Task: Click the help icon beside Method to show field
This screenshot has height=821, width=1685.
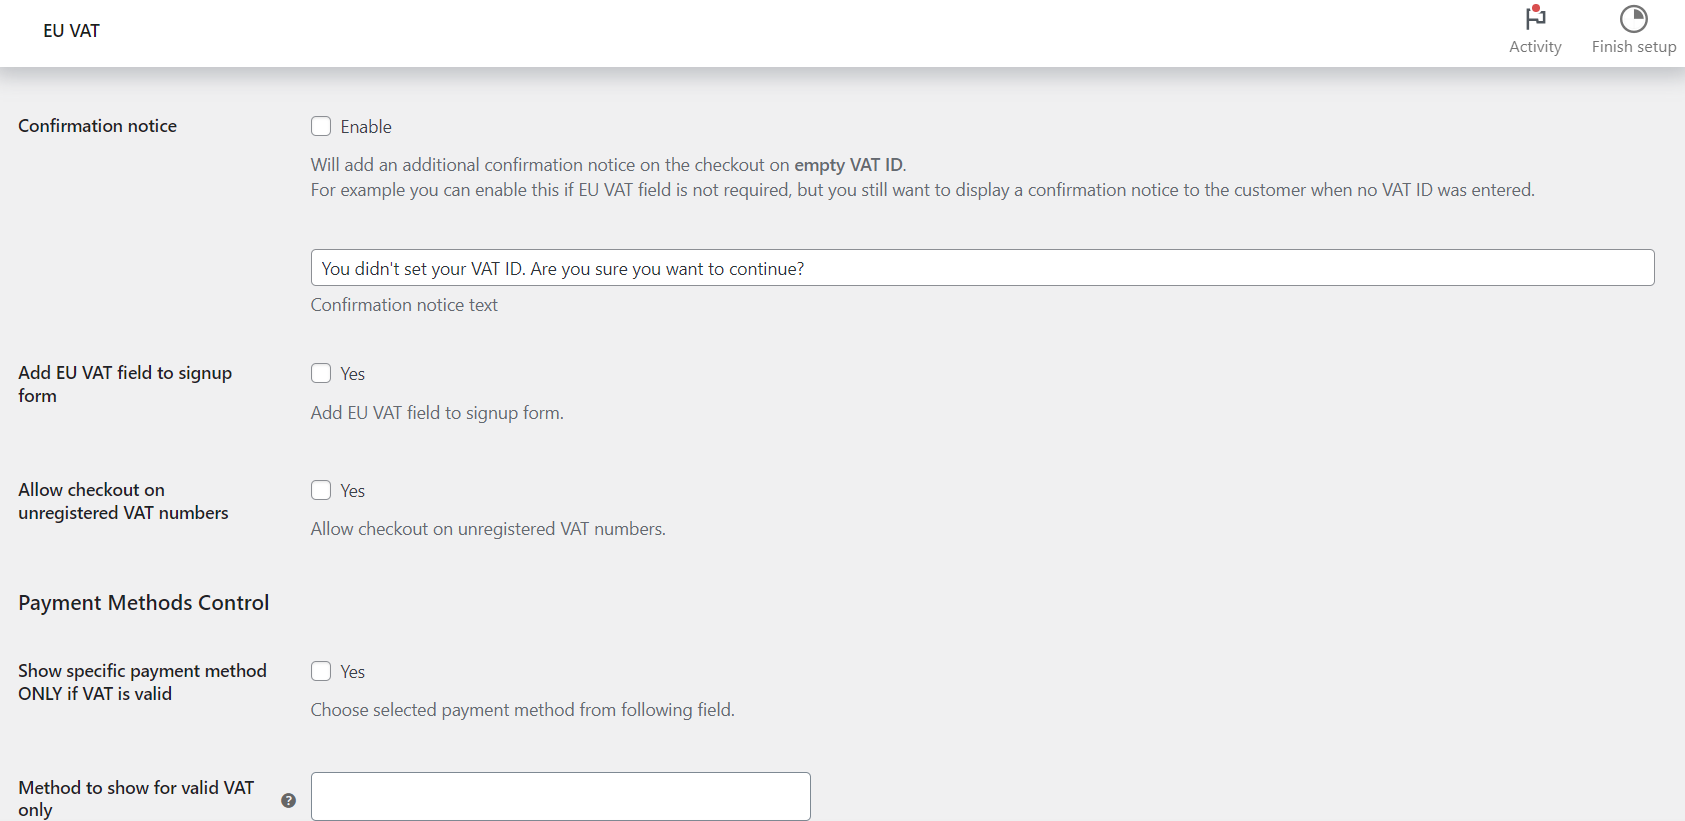Action: coord(289,800)
